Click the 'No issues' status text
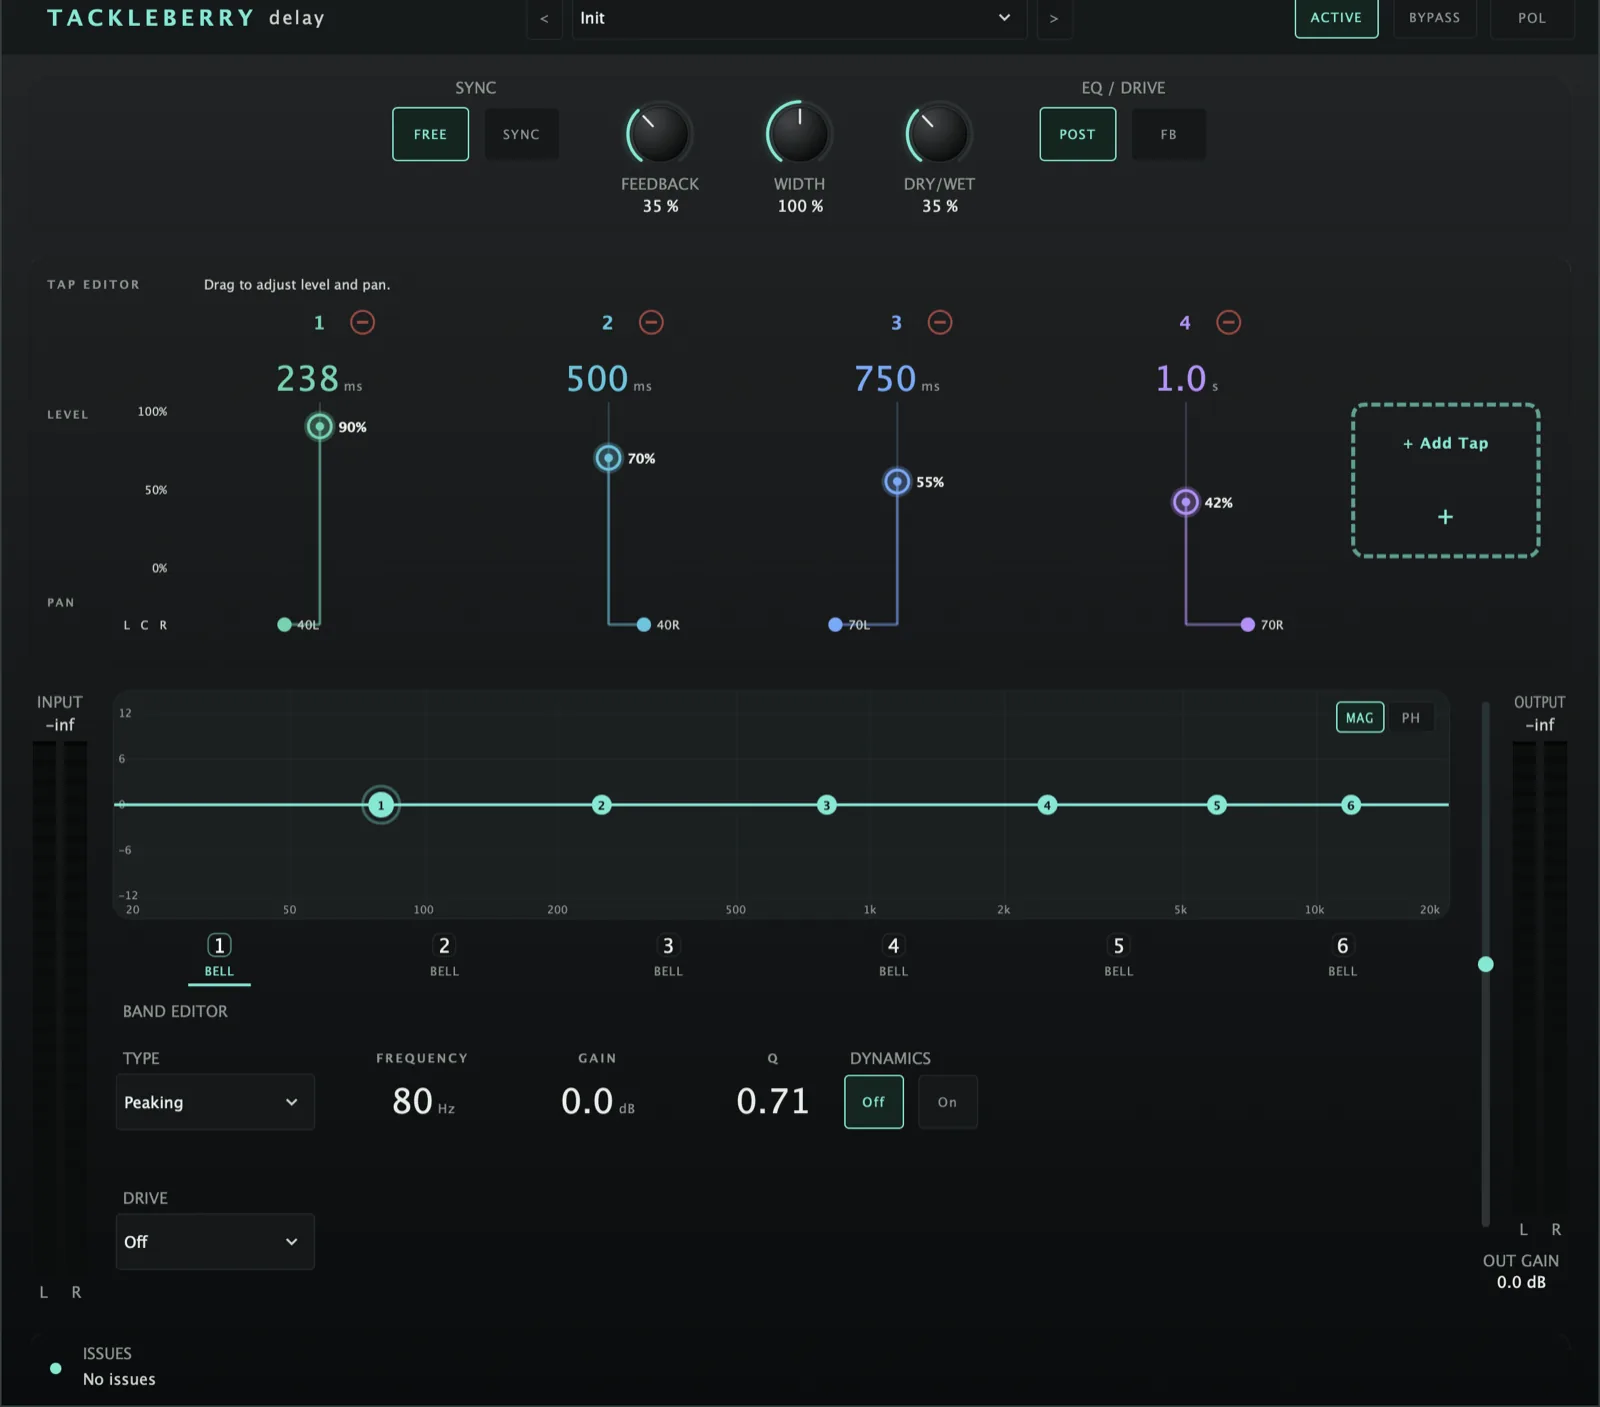 (x=119, y=1379)
